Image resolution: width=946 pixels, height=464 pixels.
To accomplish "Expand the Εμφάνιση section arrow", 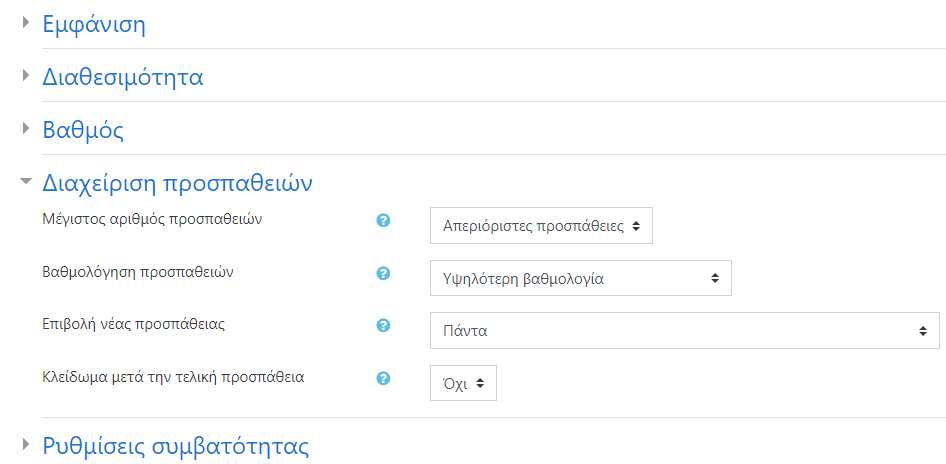I will pos(26,23).
